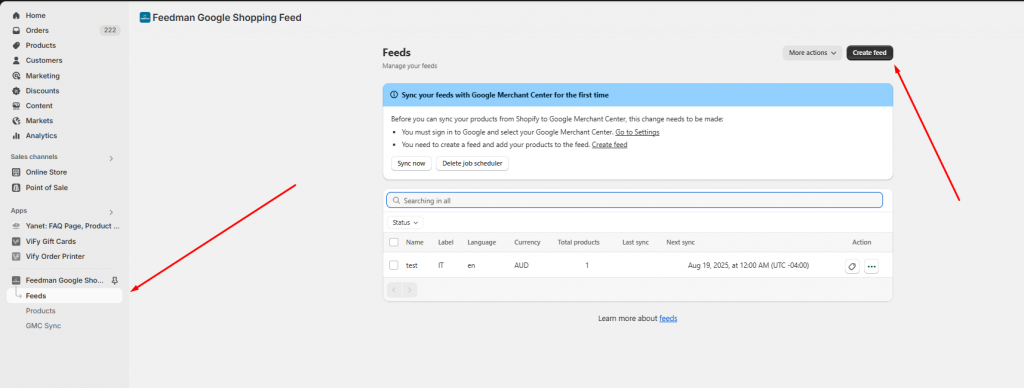Click the Home icon in the sidebar
Image resolution: width=1024 pixels, height=388 pixels.
pos(16,15)
